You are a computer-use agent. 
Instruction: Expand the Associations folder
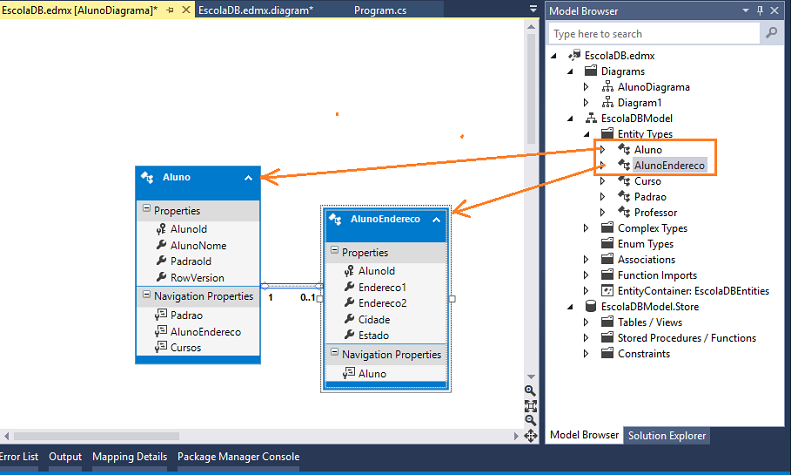point(586,259)
